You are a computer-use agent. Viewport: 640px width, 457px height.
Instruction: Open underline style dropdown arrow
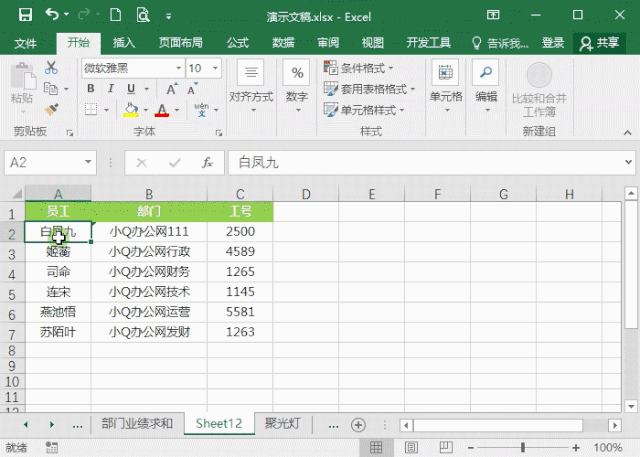[147, 89]
